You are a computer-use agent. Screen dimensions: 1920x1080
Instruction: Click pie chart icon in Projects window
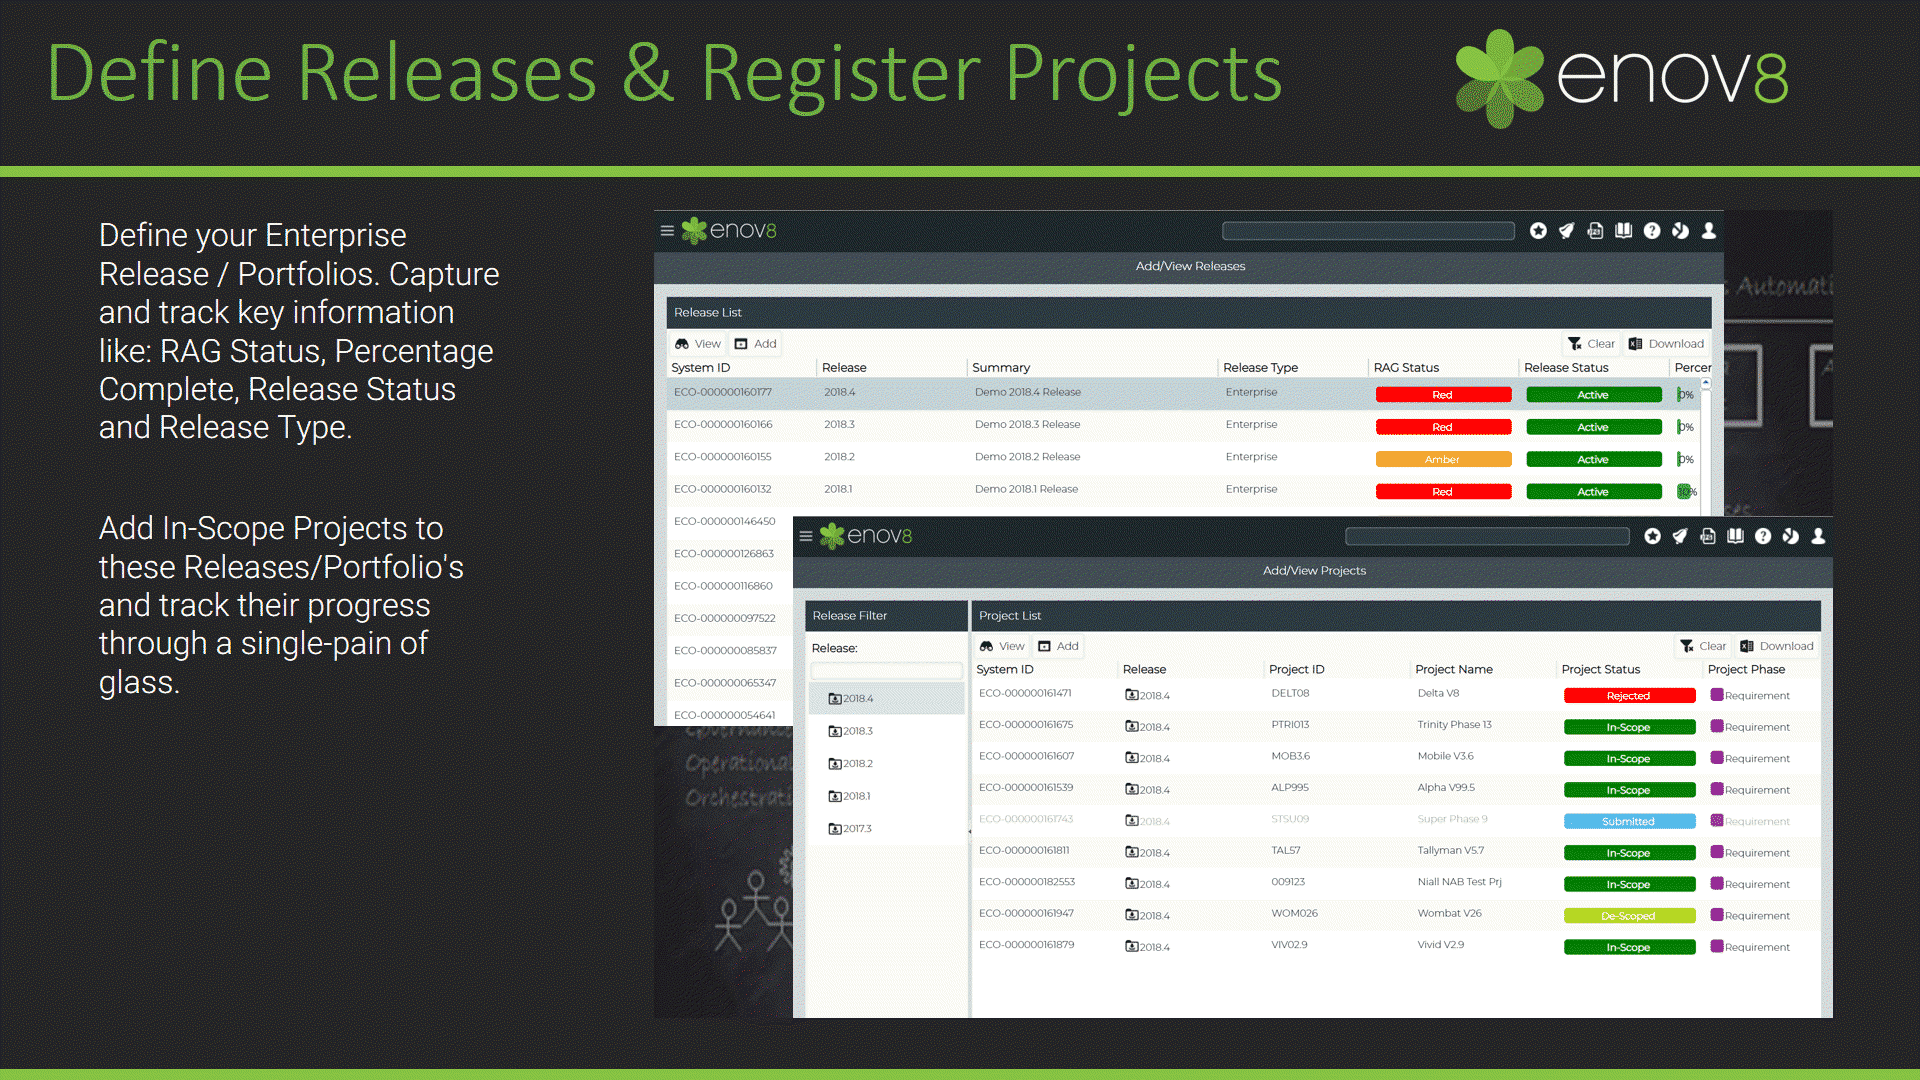pyautogui.click(x=1791, y=536)
